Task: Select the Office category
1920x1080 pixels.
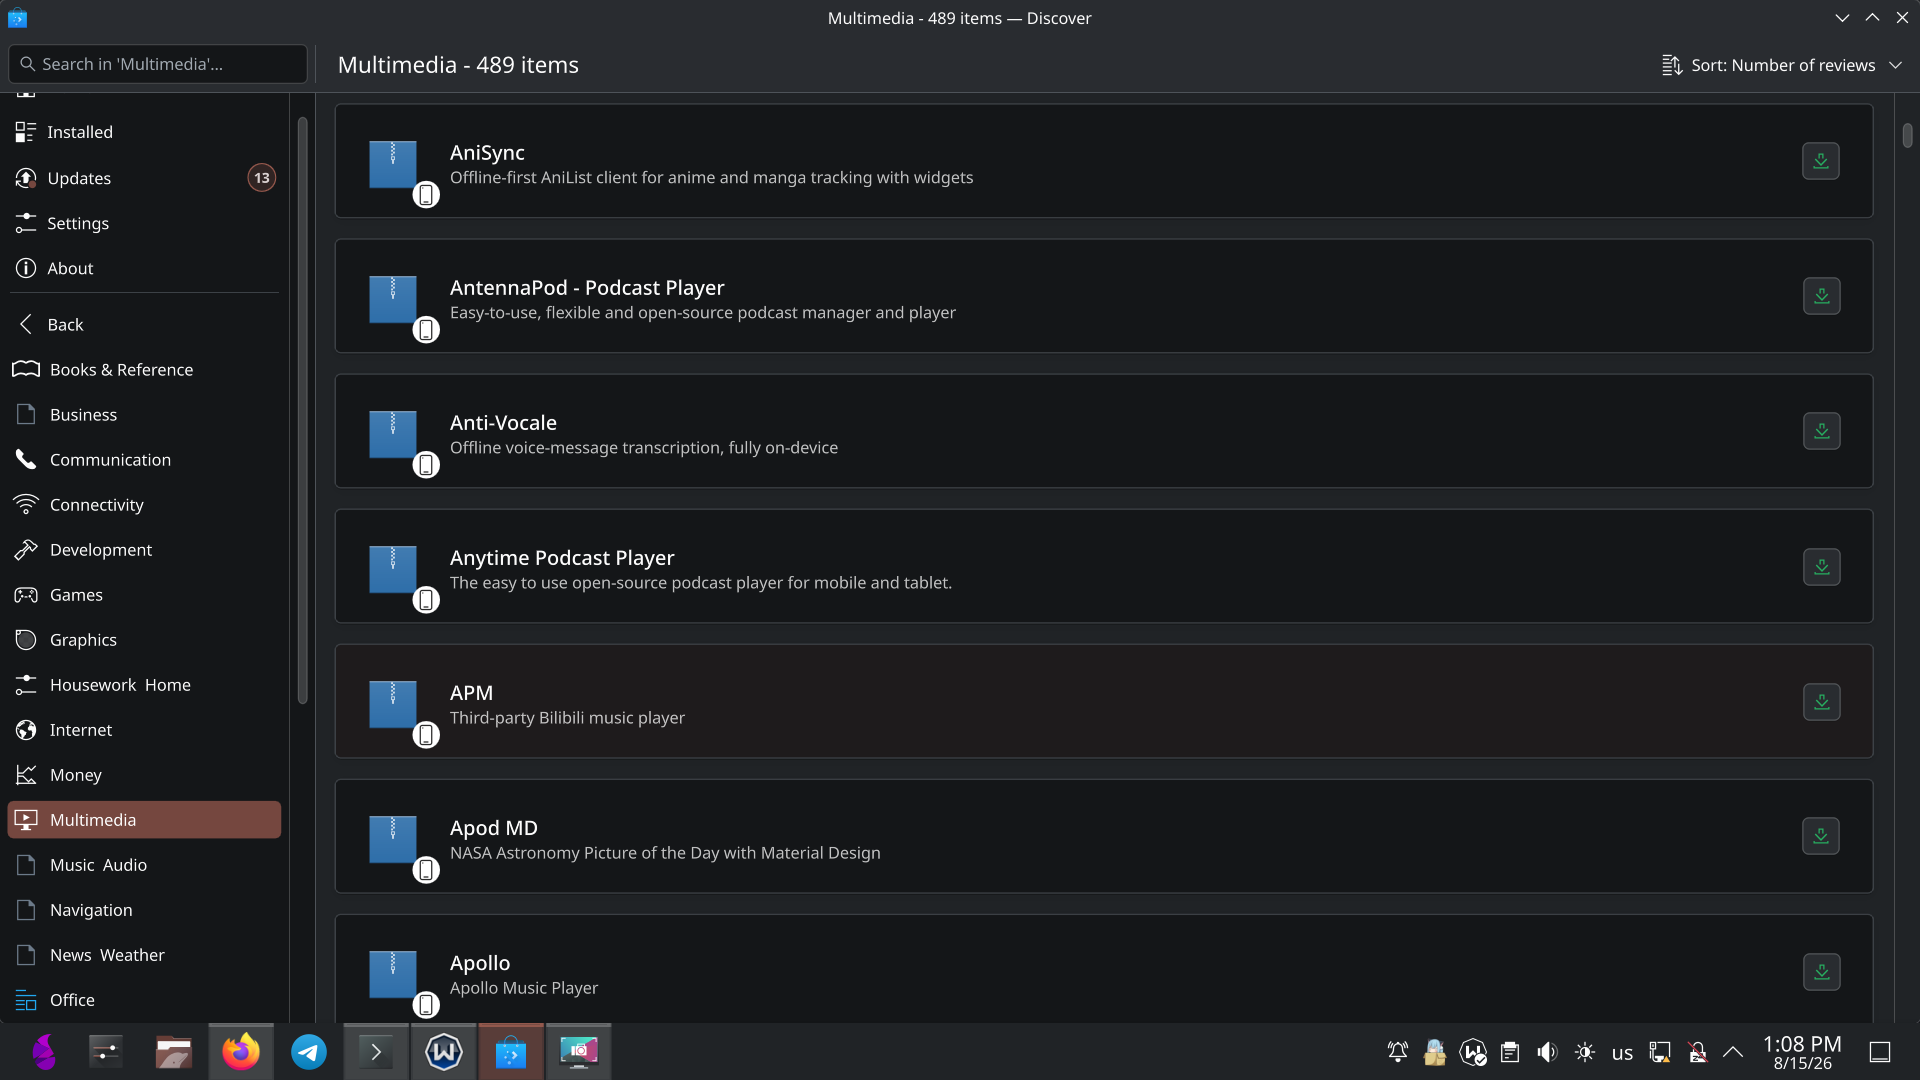Action: pyautogui.click(x=144, y=999)
